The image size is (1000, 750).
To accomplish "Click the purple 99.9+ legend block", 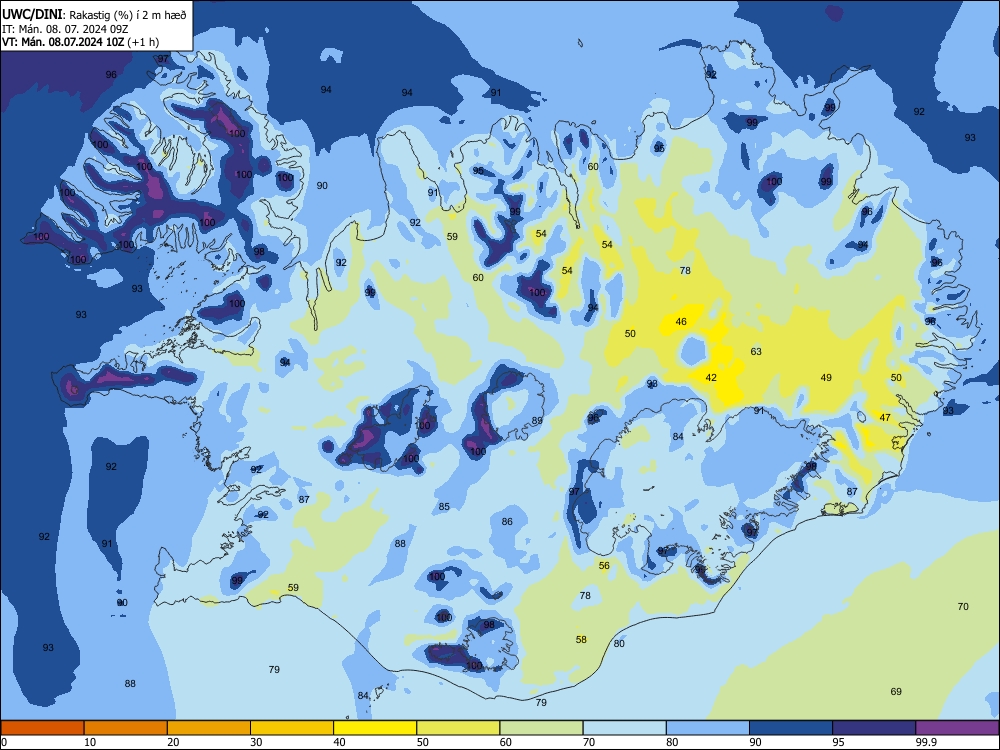I will 957,728.
